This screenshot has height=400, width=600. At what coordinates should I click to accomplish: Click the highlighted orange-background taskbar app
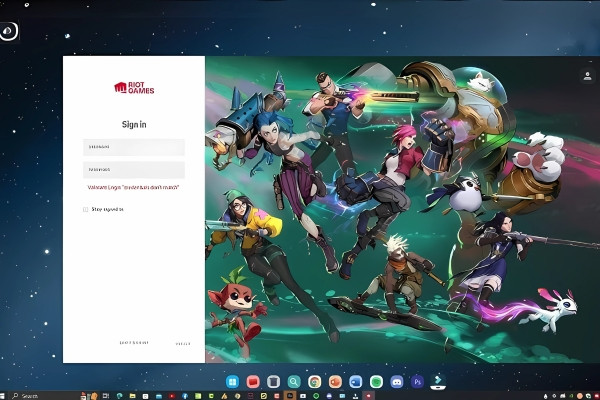tap(290, 395)
